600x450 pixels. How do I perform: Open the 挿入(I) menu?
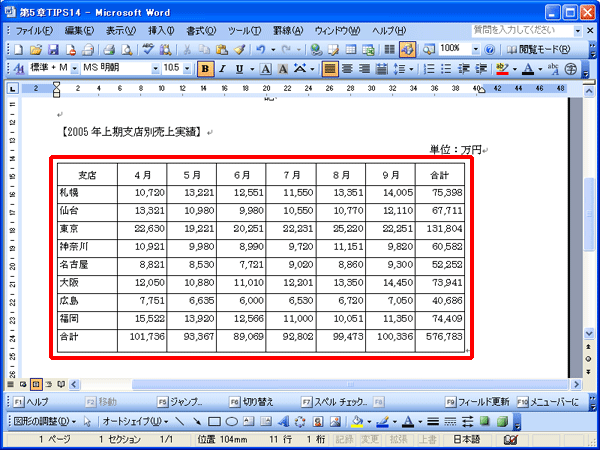(x=161, y=31)
